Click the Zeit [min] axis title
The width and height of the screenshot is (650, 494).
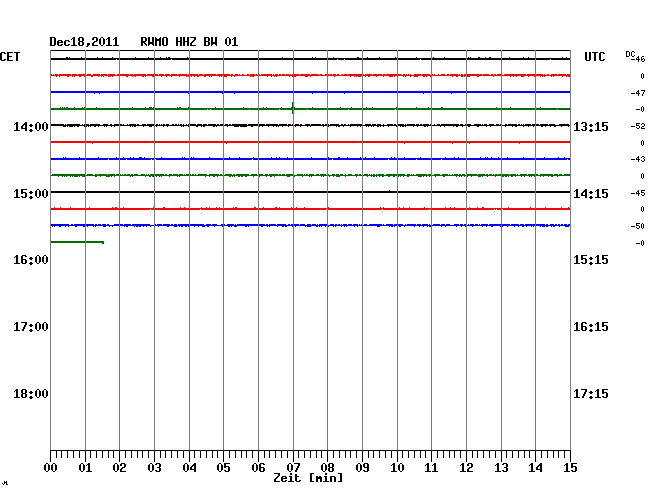308,478
